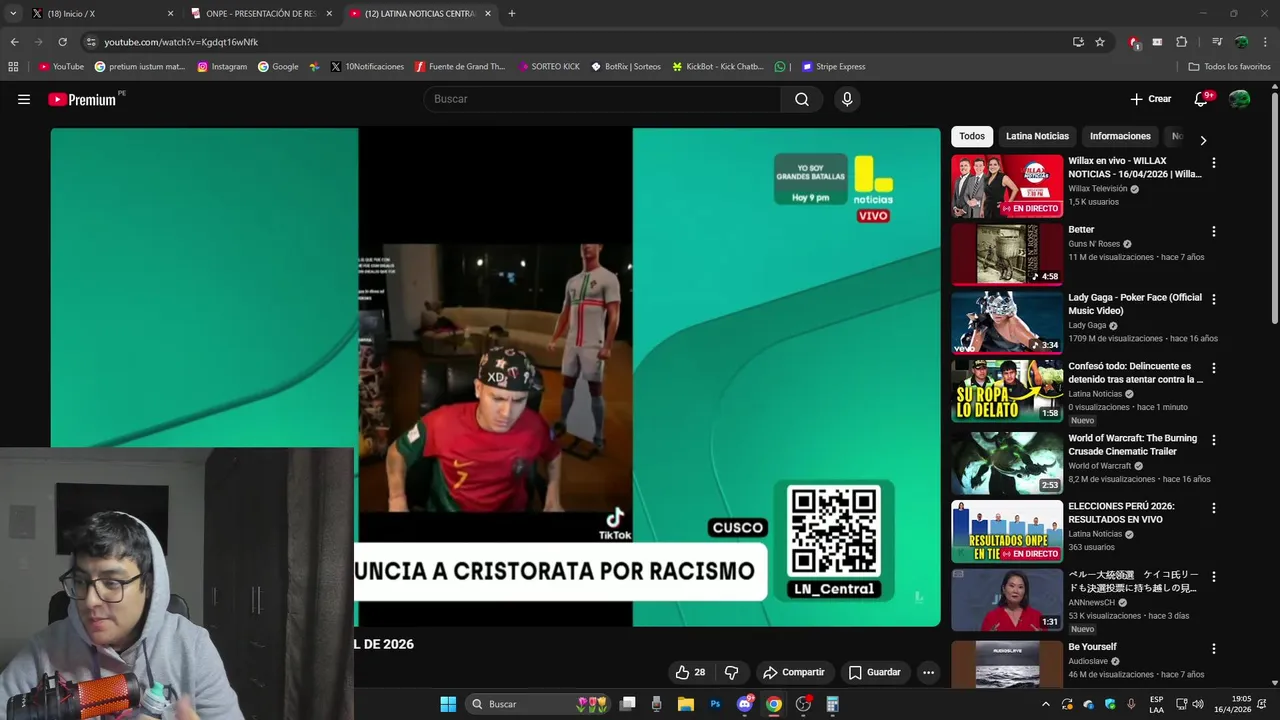
Task: Open the SORTEO KICK bookmark
Action: 549,67
